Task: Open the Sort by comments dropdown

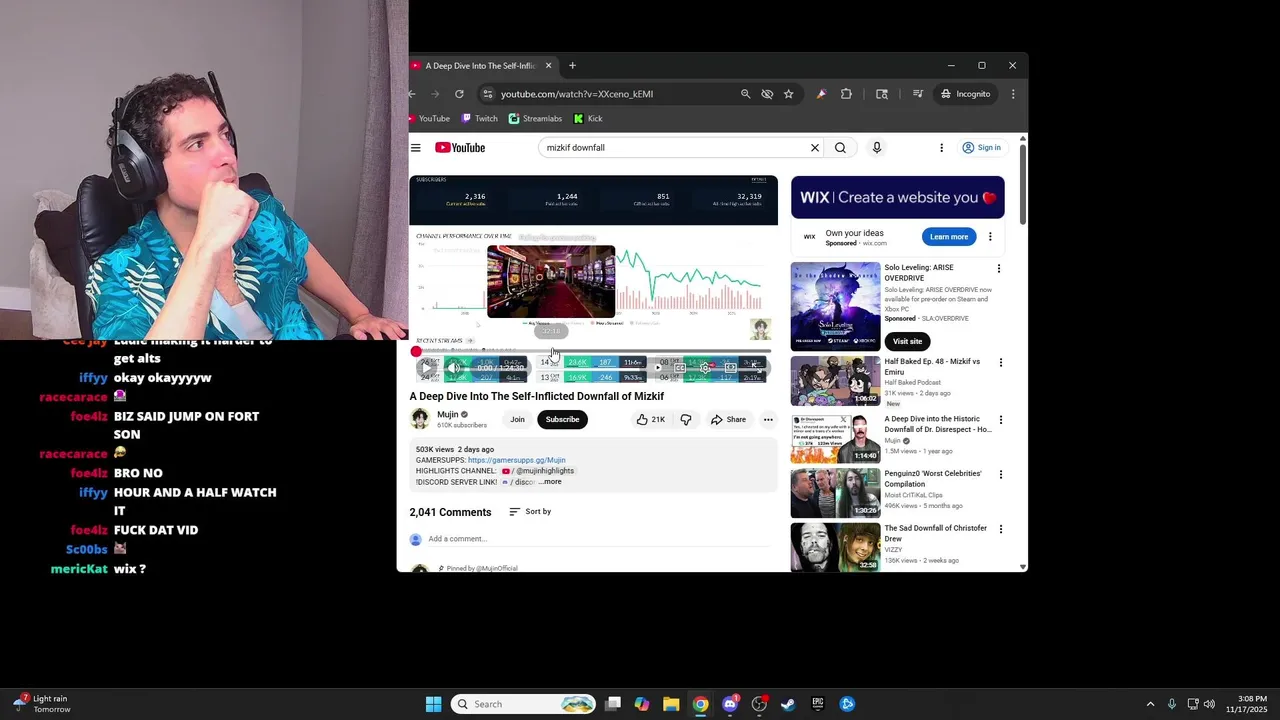Action: point(530,512)
